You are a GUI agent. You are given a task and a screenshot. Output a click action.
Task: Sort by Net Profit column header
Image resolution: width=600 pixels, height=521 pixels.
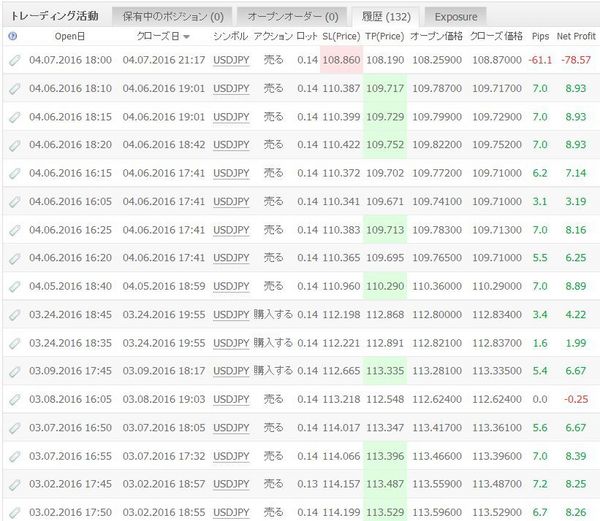pos(576,37)
